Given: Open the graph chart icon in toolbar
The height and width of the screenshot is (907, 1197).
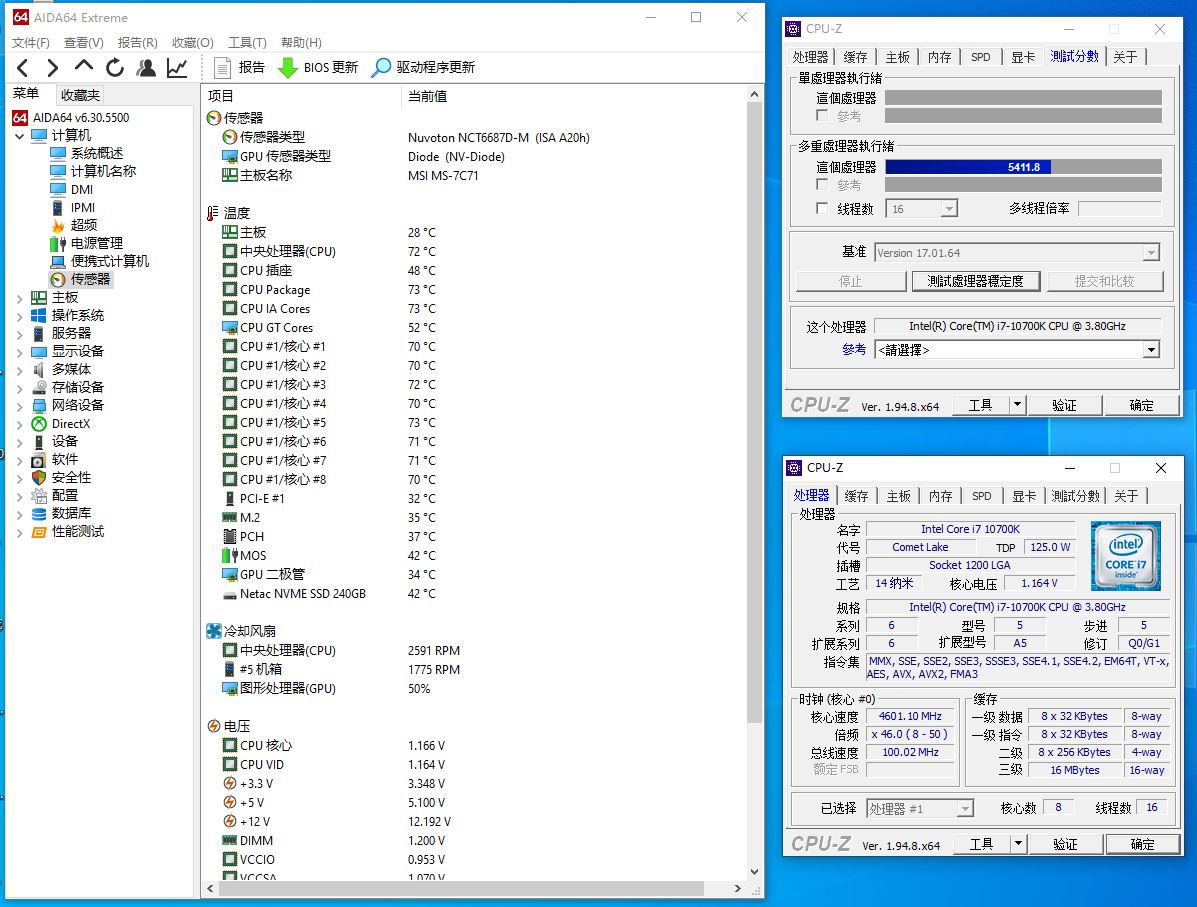Looking at the screenshot, I should (x=177, y=68).
